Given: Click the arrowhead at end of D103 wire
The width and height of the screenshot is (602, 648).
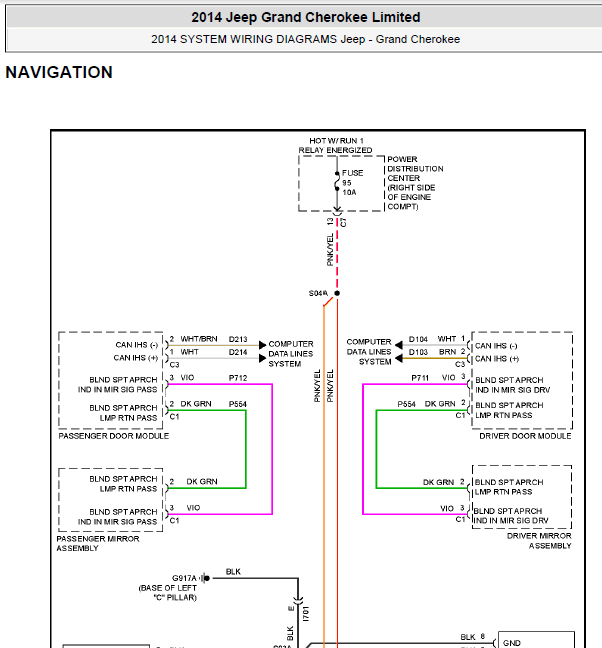Looking at the screenshot, I should coord(399,358).
